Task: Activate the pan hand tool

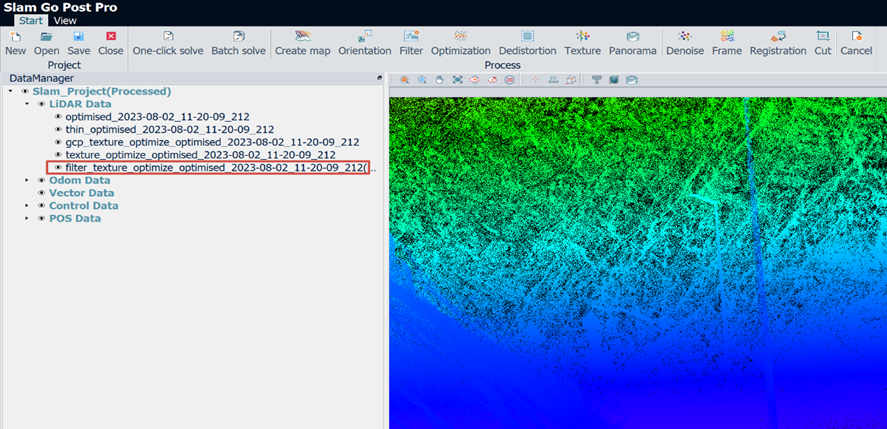Action: [440, 80]
